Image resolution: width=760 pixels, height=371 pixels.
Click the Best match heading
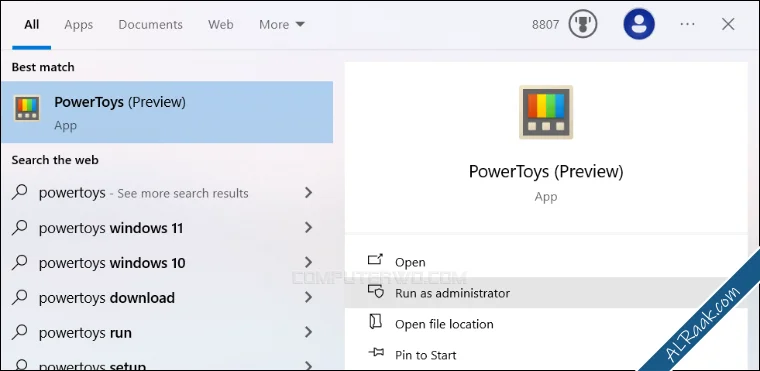[43, 67]
